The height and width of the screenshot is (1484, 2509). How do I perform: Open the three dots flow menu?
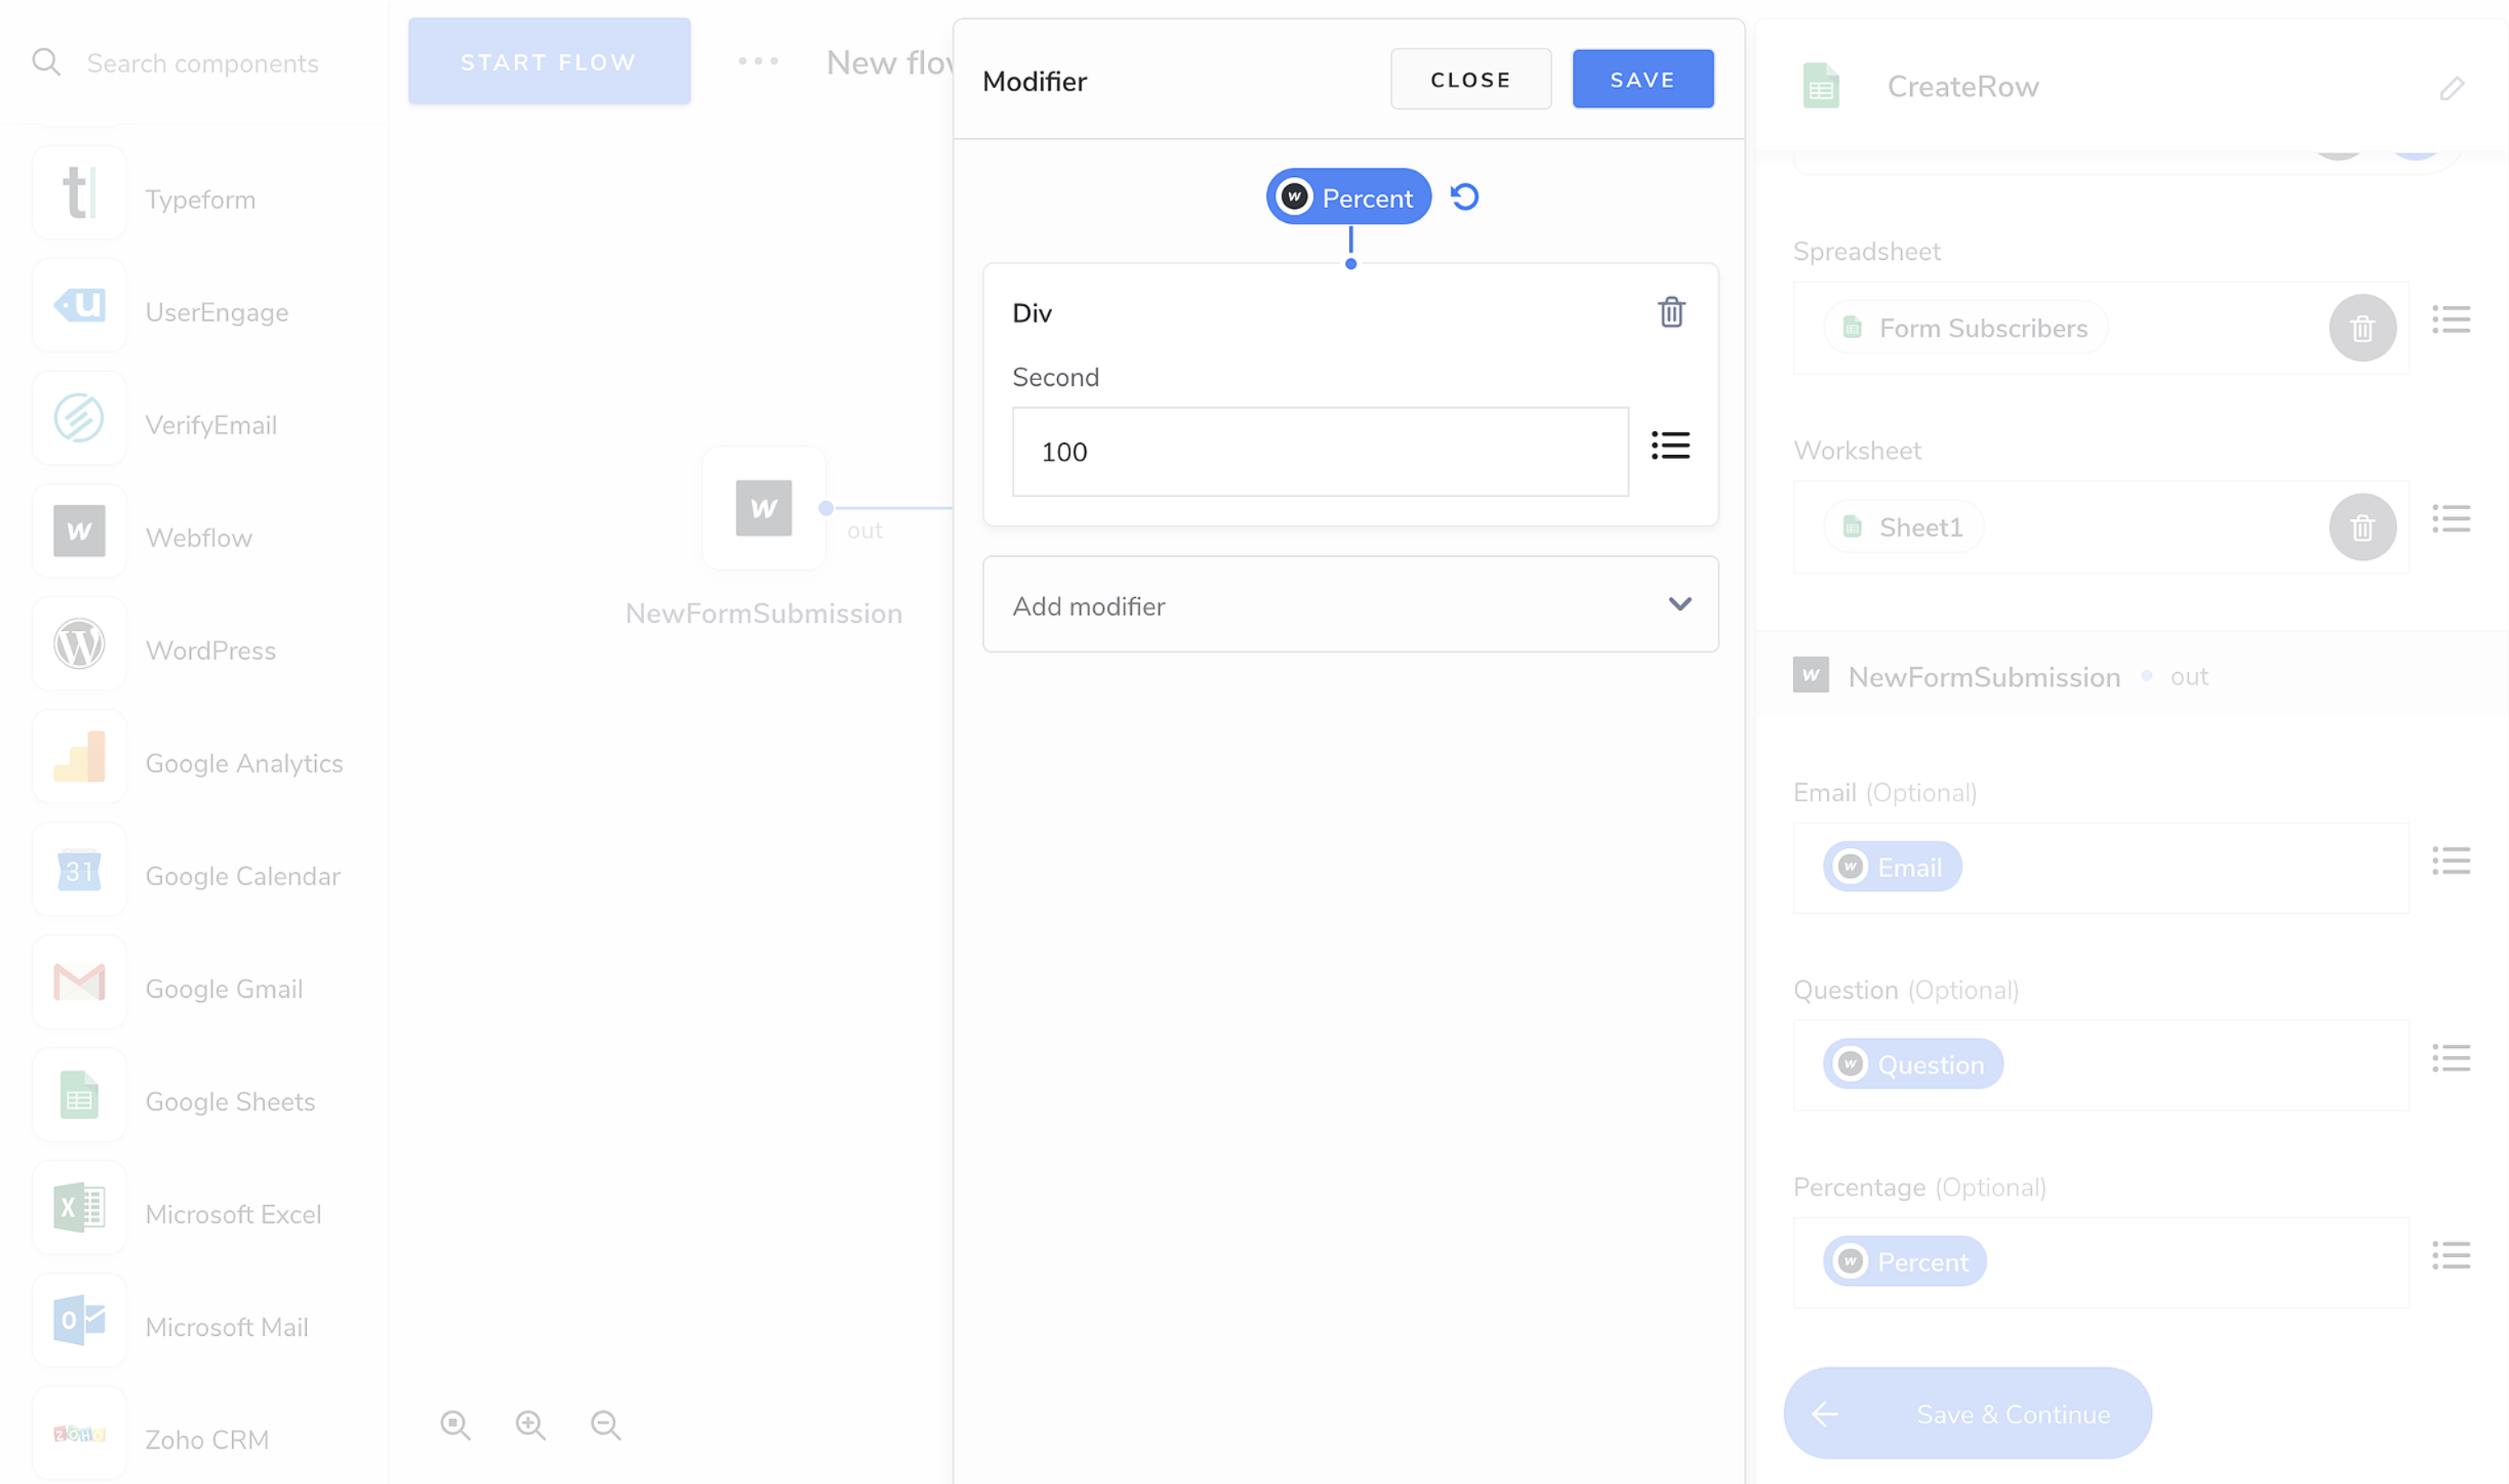point(758,62)
